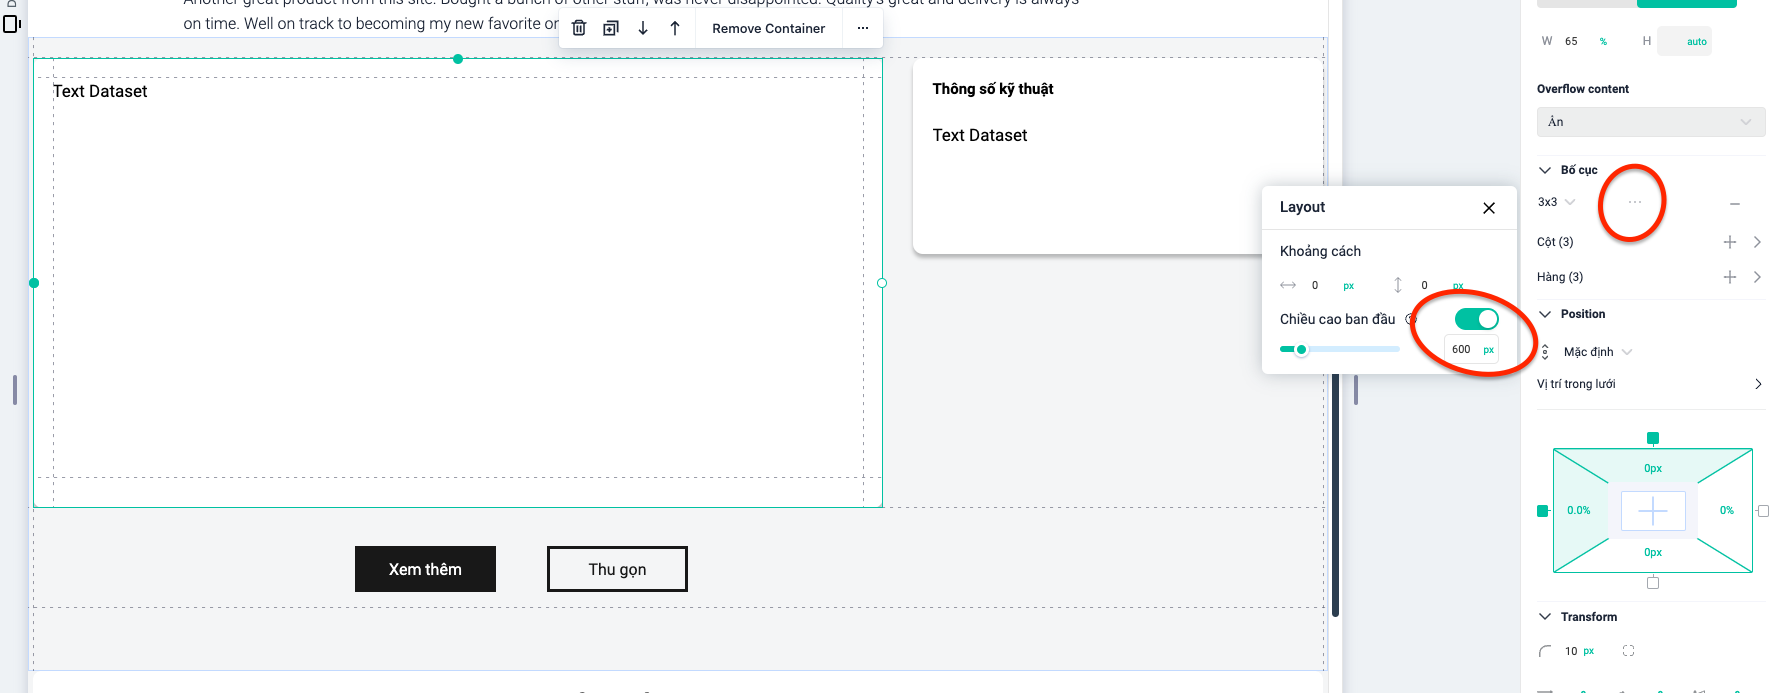
Task: Toggle the top margin anchor square
Action: pos(1653,438)
